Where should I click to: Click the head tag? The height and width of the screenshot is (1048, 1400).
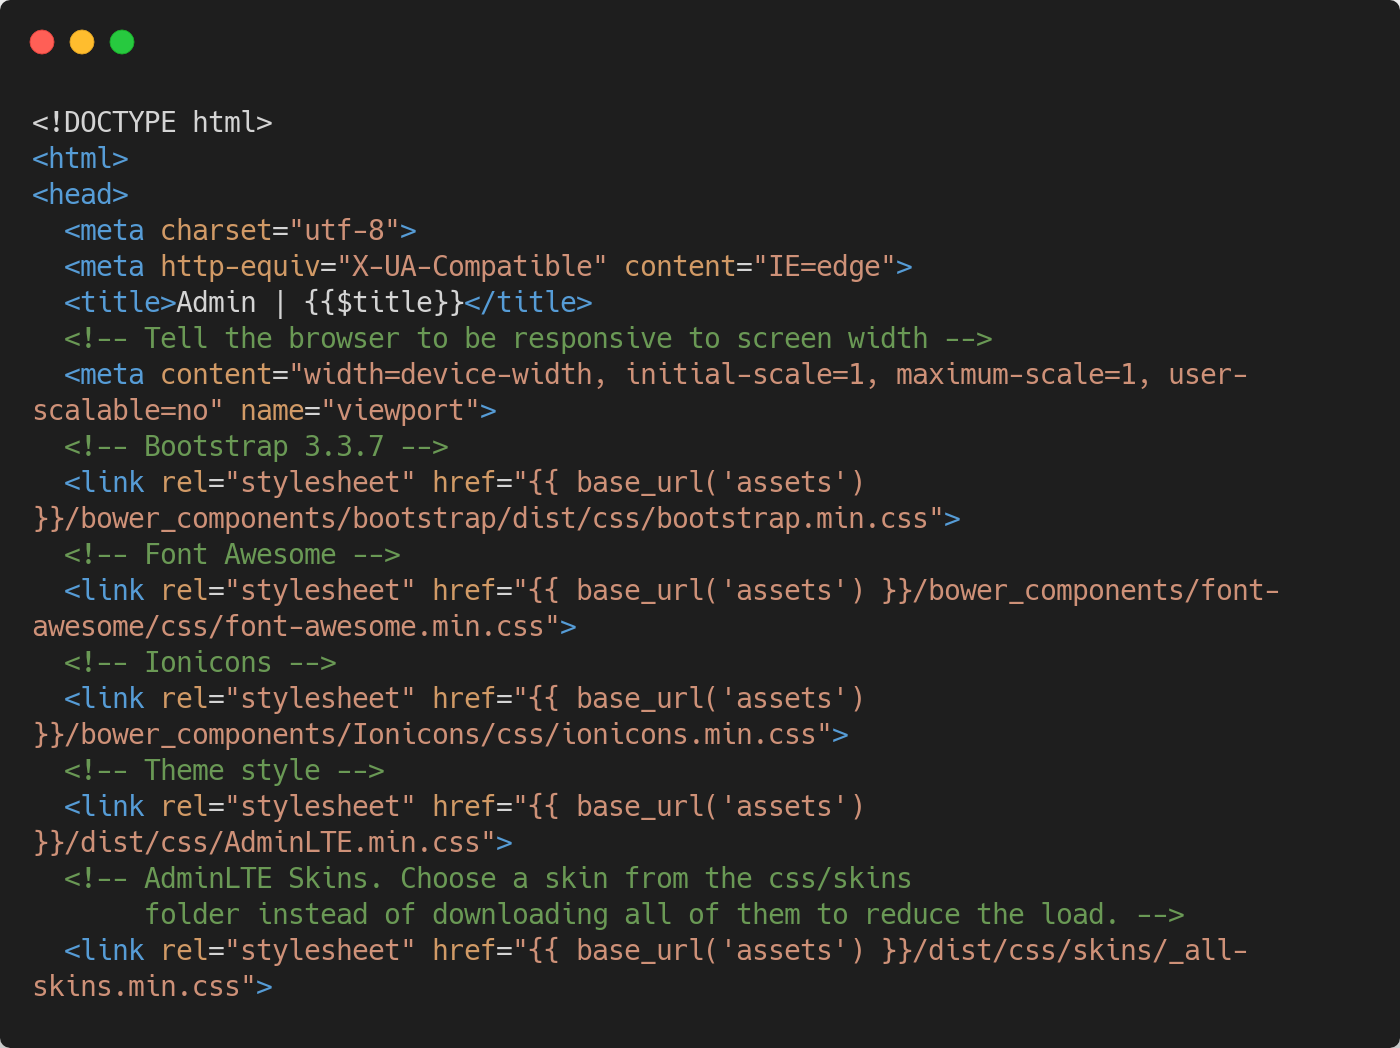point(79,194)
